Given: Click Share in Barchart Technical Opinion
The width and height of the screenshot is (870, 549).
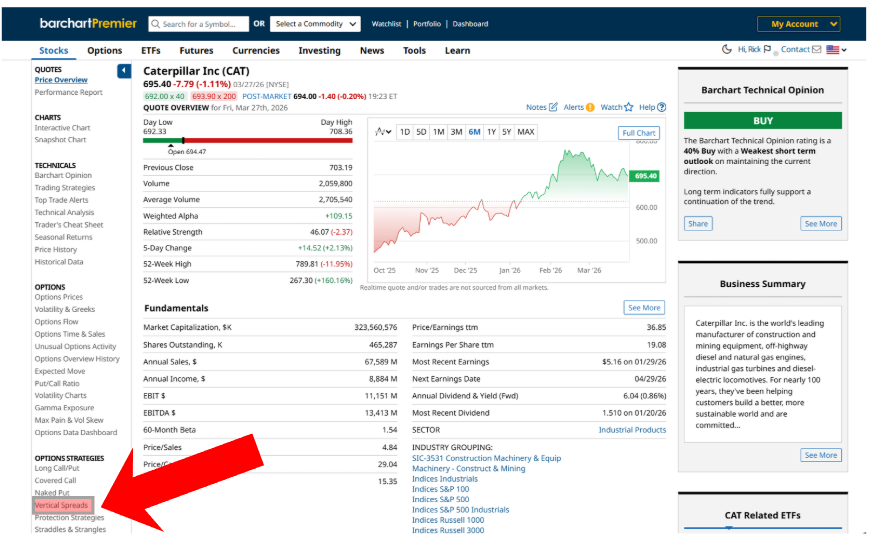Looking at the screenshot, I should (698, 224).
